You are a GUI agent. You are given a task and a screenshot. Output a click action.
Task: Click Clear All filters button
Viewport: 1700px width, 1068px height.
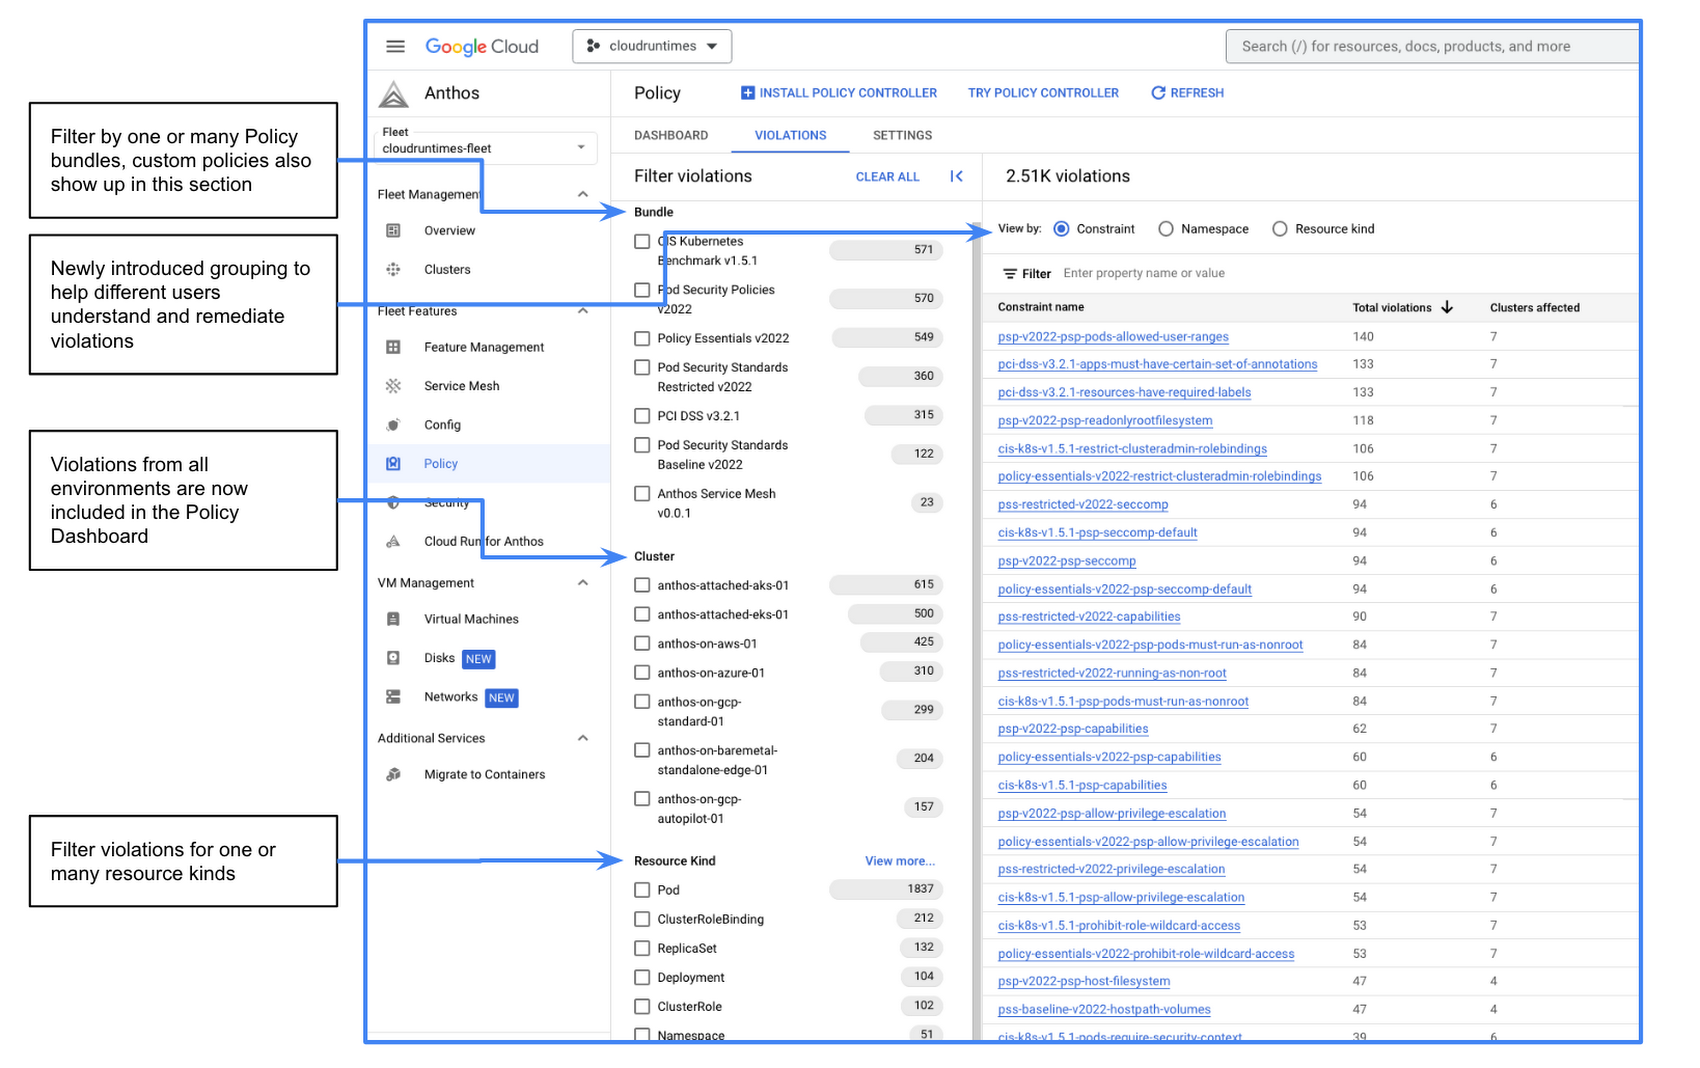point(887,177)
